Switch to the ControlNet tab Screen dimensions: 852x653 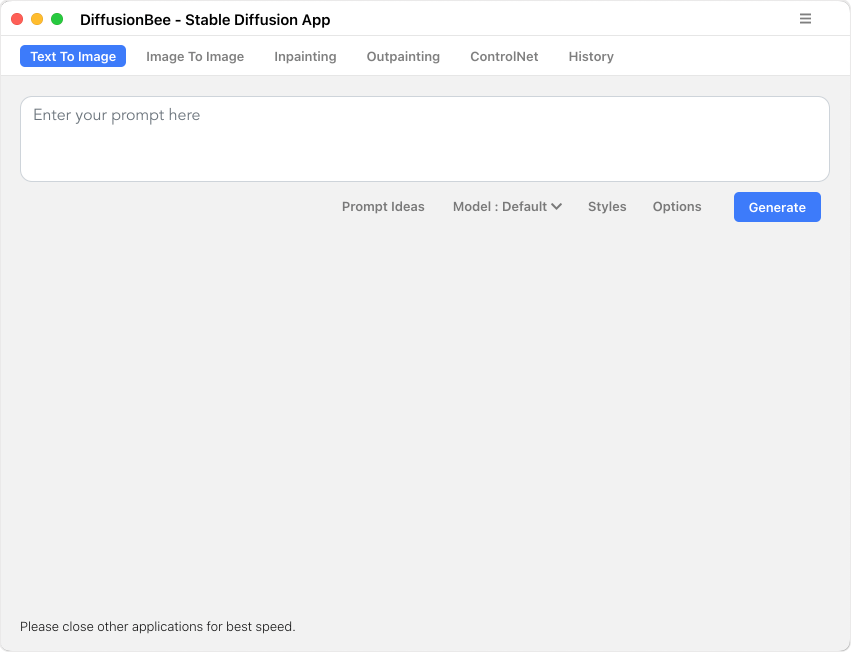pos(504,56)
